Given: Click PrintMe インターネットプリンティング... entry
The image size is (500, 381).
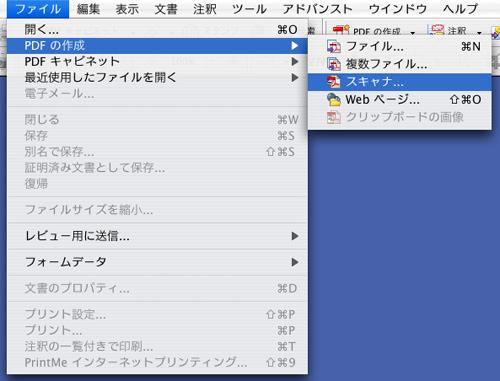Looking at the screenshot, I should click(157, 362).
